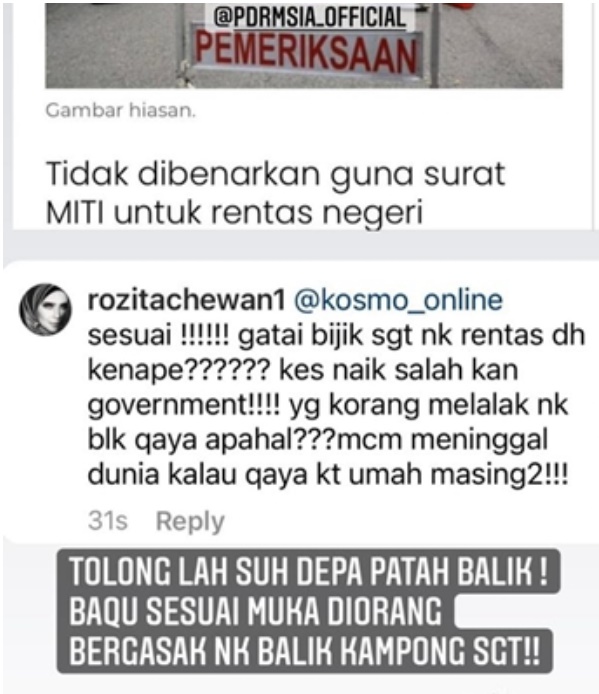Screen dimensions: 599x694
Task: Open the PEMERIKSAAN news image
Action: [304, 45]
